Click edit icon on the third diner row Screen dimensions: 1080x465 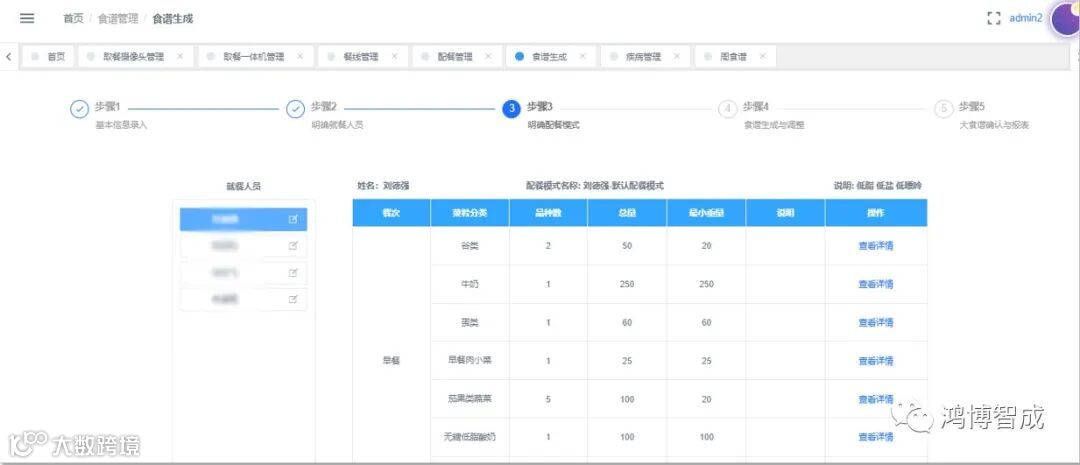tap(293, 273)
